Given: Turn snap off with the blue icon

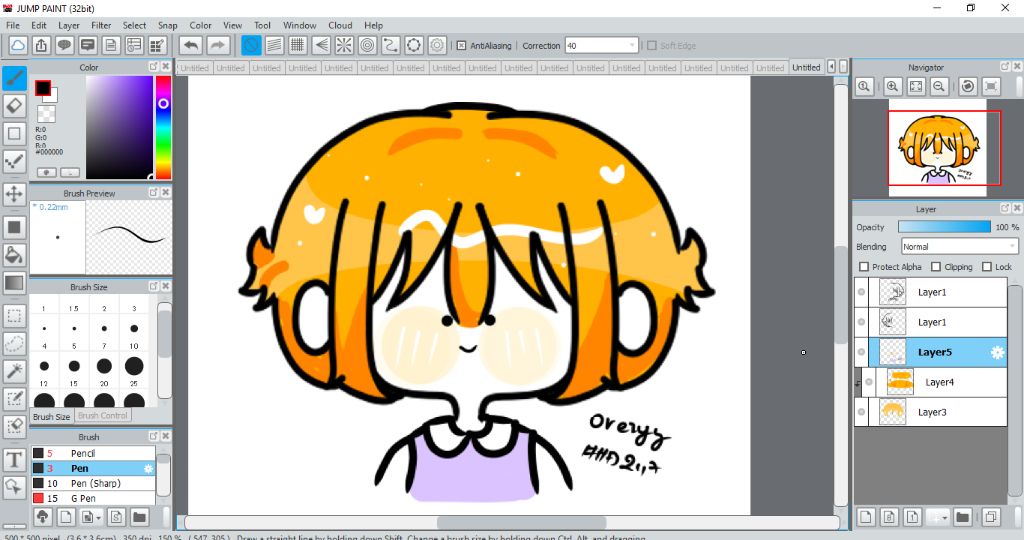Looking at the screenshot, I should pyautogui.click(x=251, y=46).
